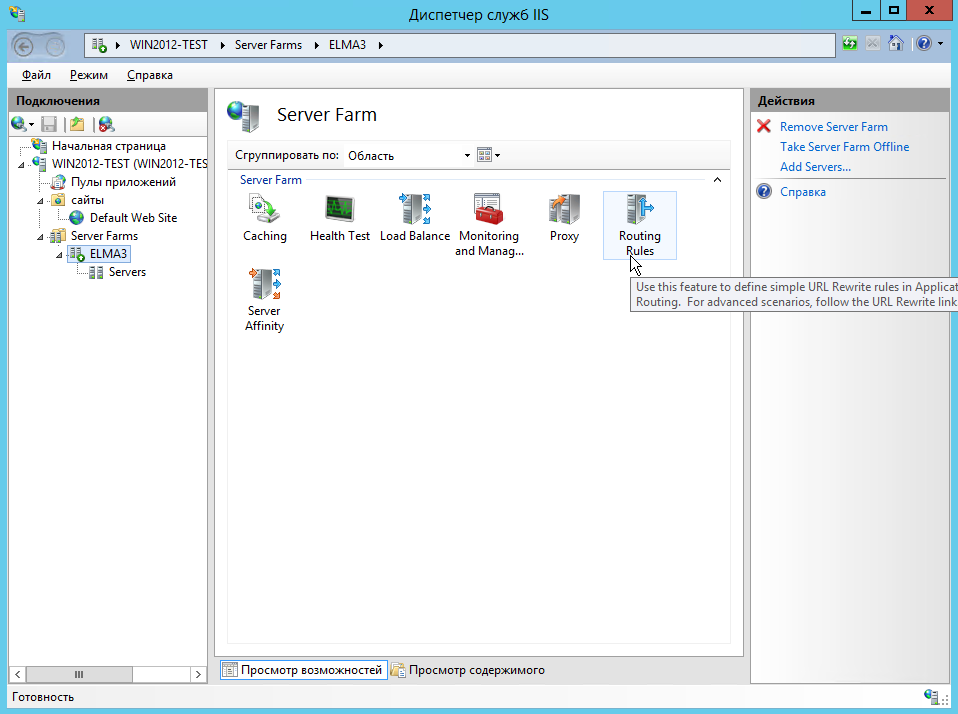Select Default Web Site in tree

pos(132,218)
